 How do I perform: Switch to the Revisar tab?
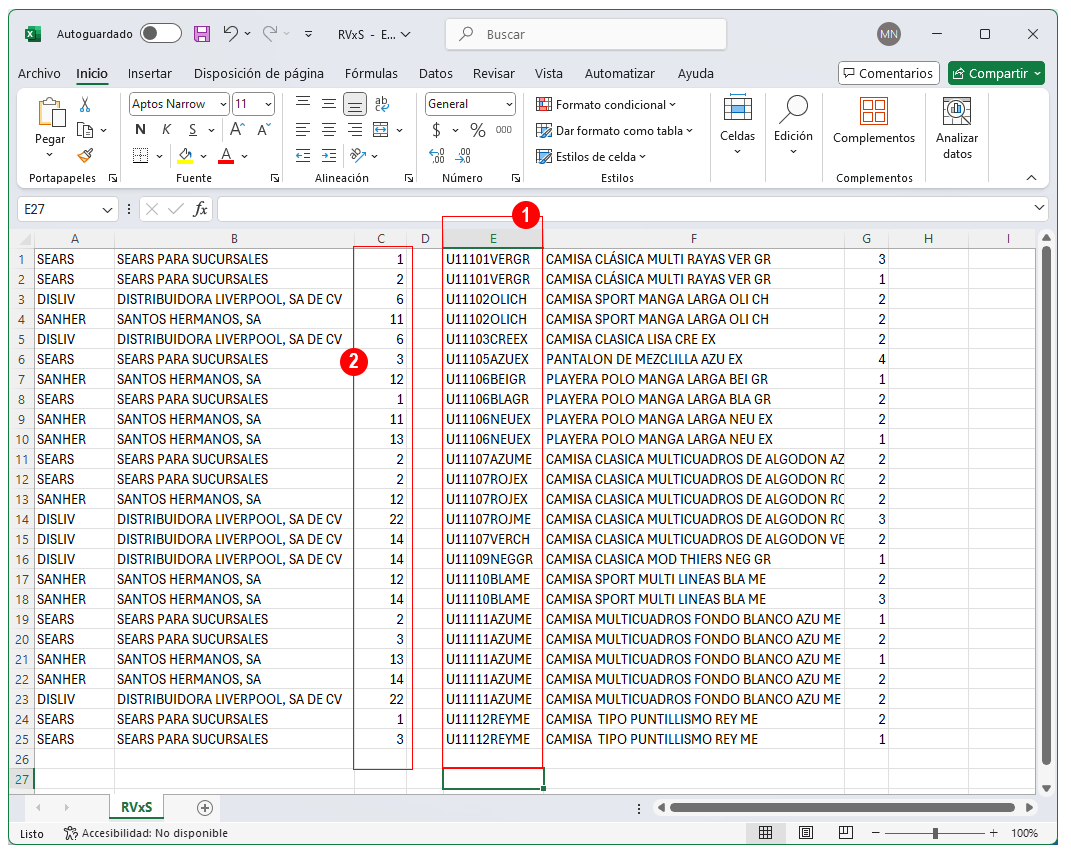(x=494, y=73)
